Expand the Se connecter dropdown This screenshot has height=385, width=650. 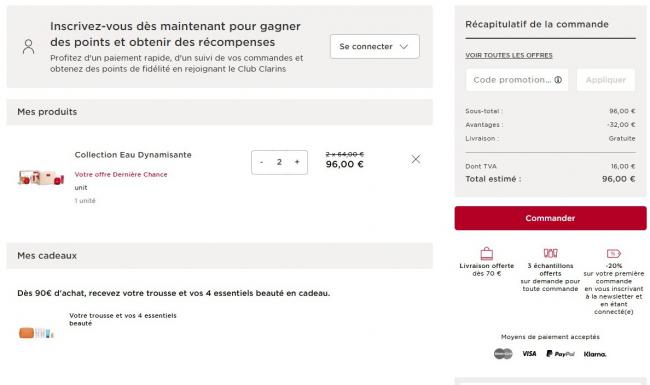point(375,46)
